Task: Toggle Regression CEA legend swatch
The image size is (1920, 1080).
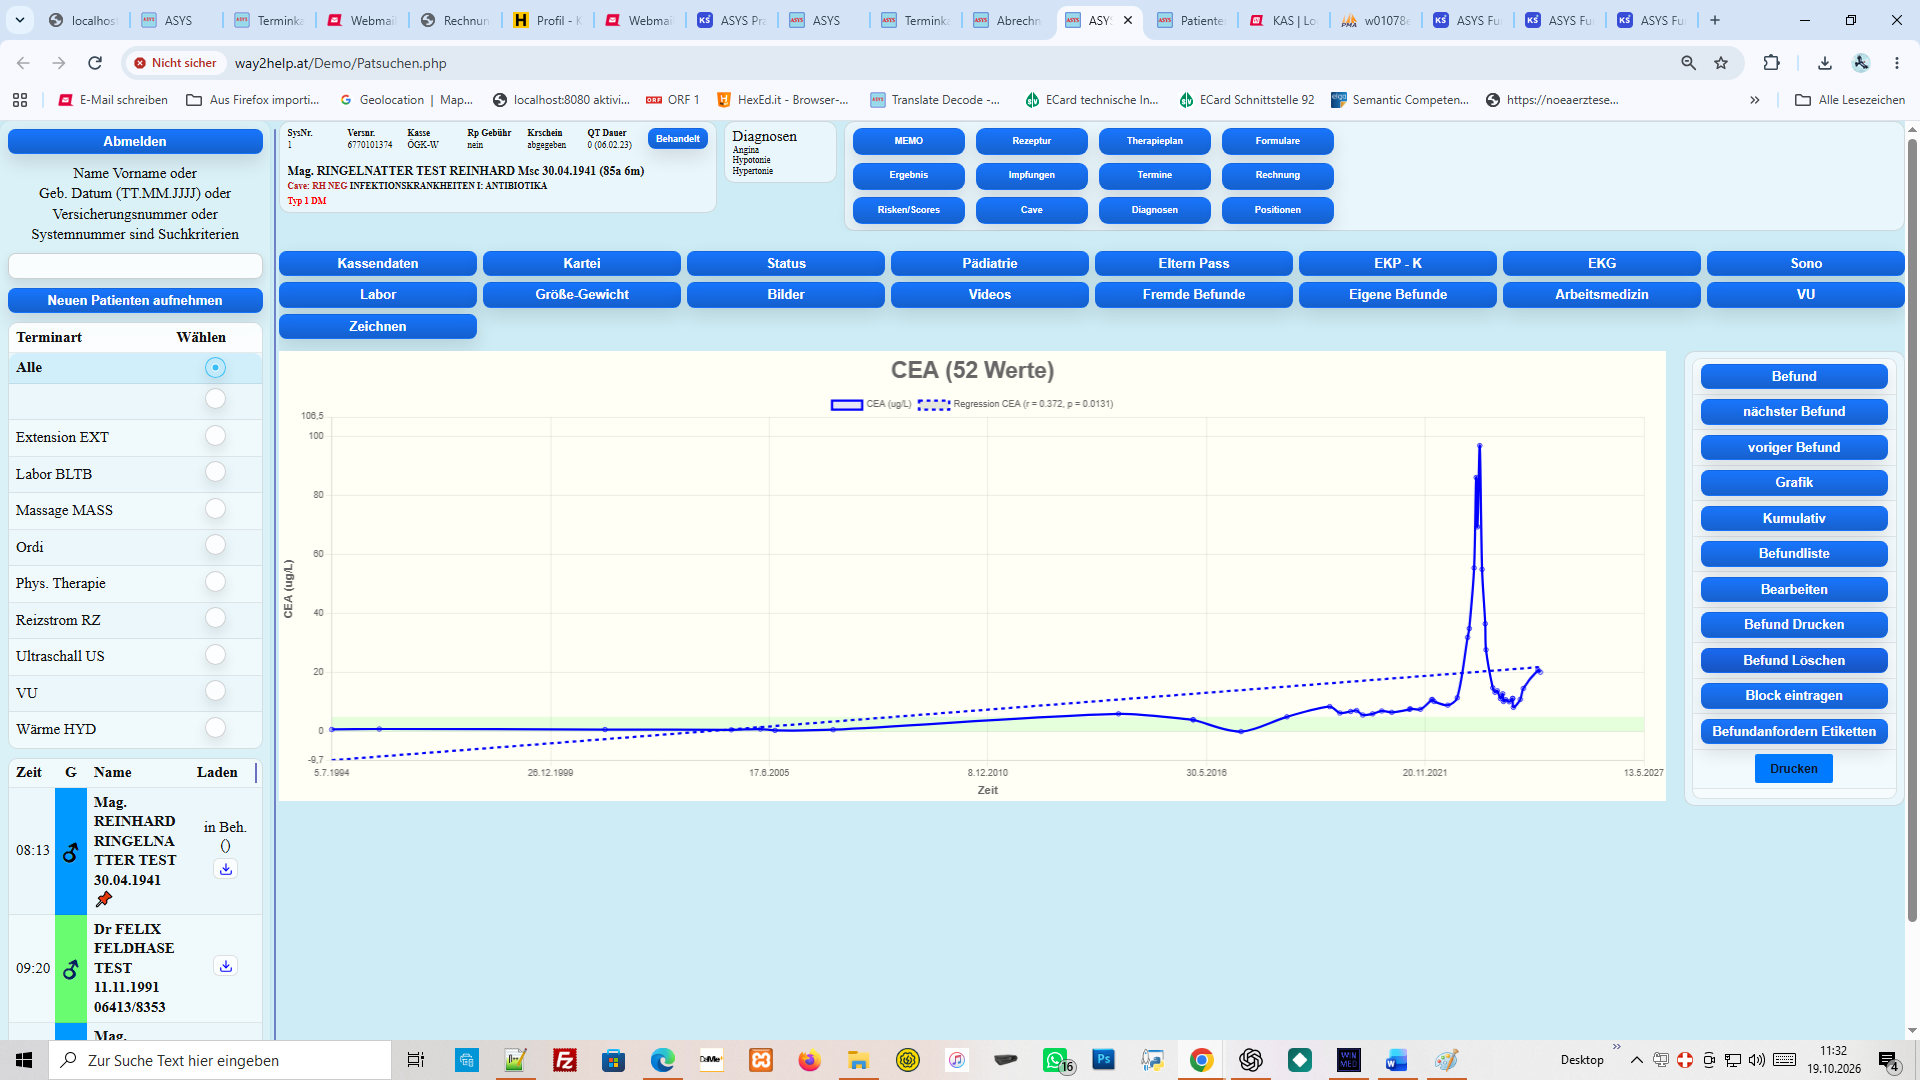Action: pos(933,405)
